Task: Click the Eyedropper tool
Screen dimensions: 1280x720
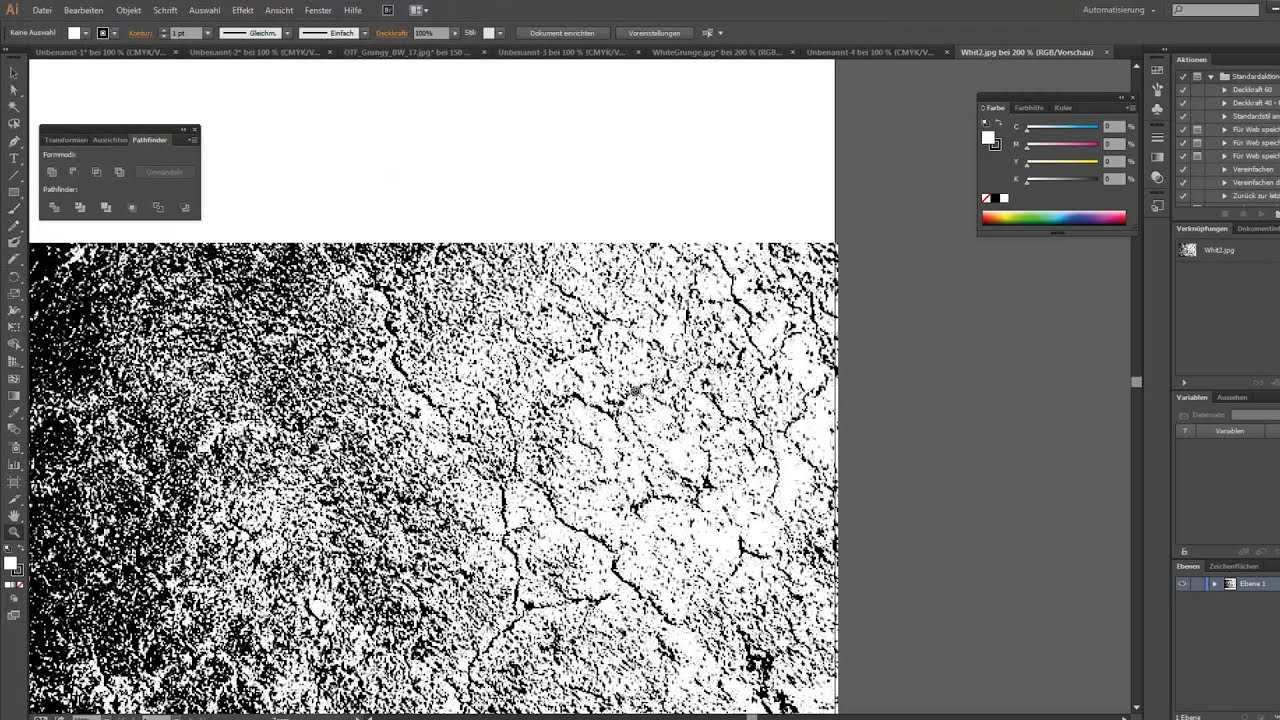Action: 14,412
